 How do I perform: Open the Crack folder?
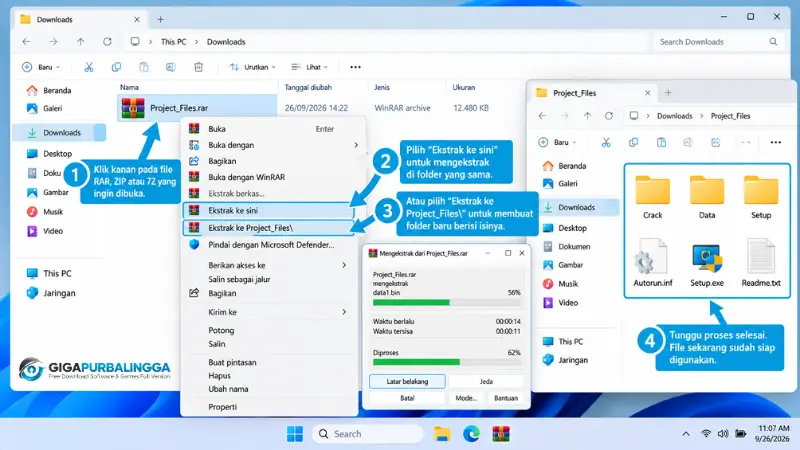(x=653, y=197)
